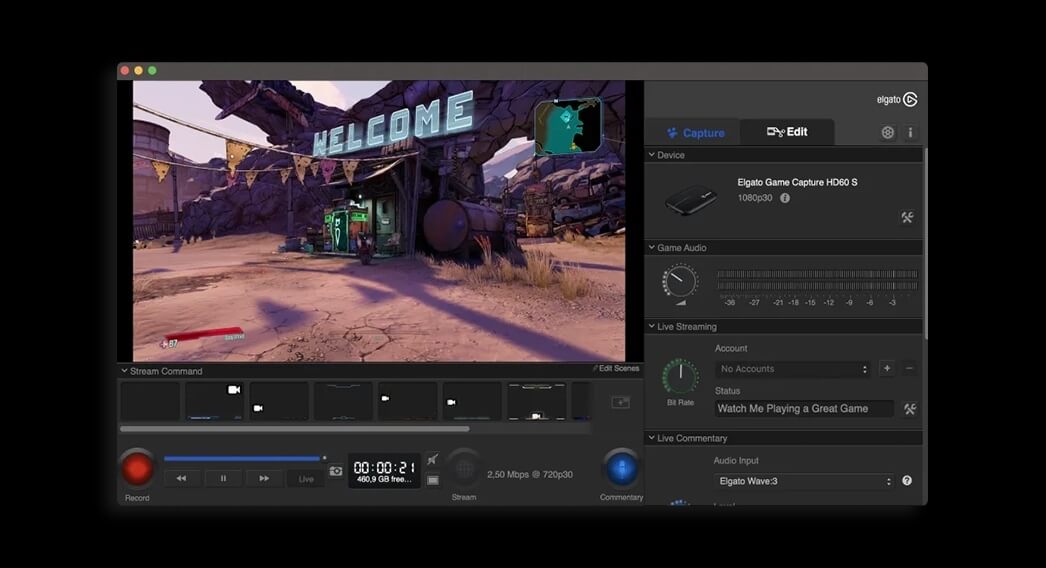Jump to Live playback
This screenshot has width=1046, height=568.
click(306, 479)
